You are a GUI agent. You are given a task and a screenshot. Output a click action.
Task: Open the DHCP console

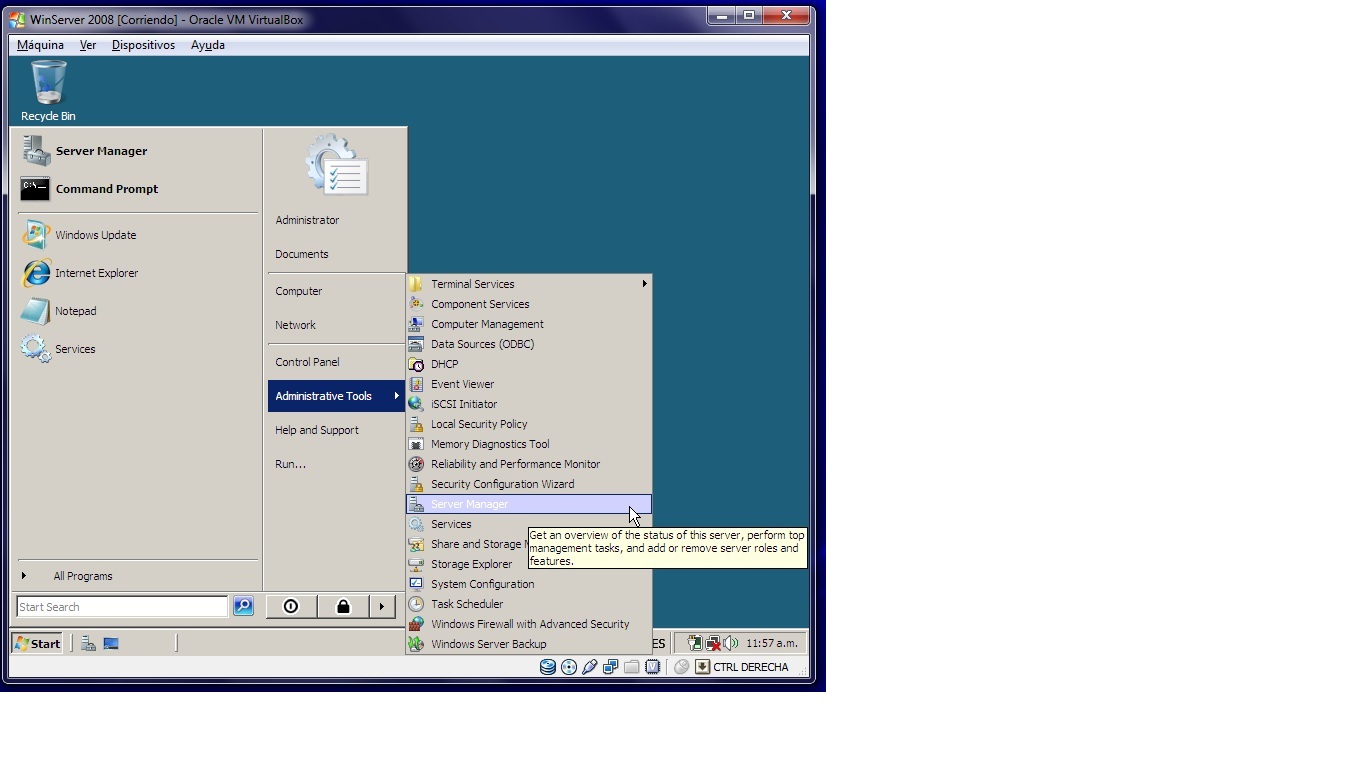pyautogui.click(x=529, y=364)
